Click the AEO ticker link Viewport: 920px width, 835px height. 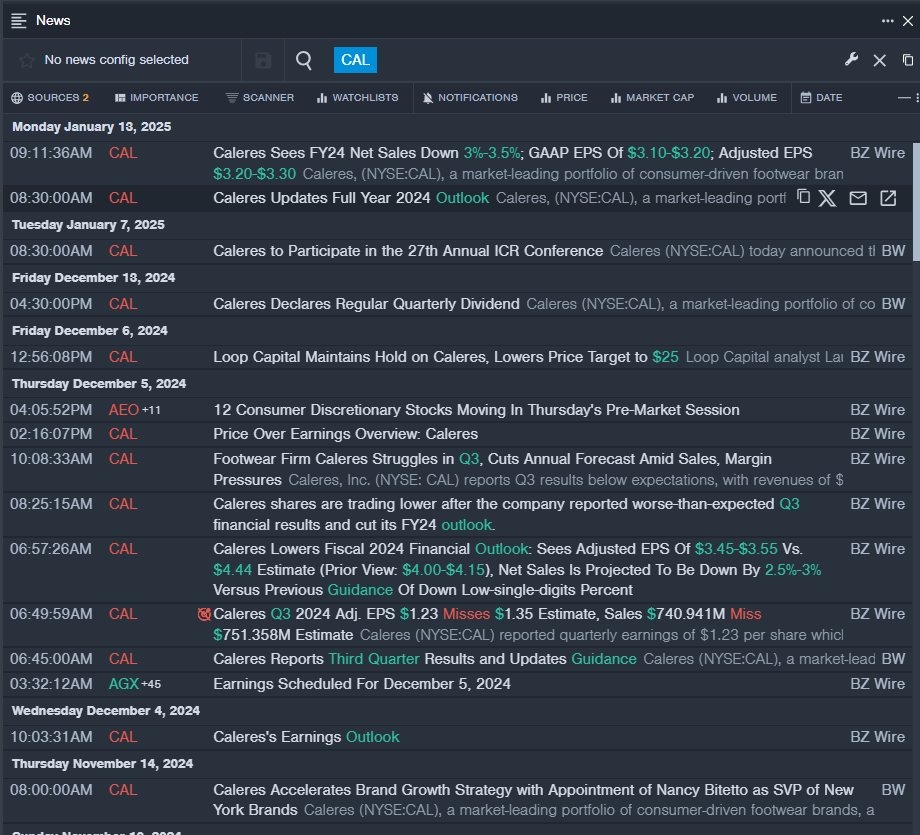124,410
